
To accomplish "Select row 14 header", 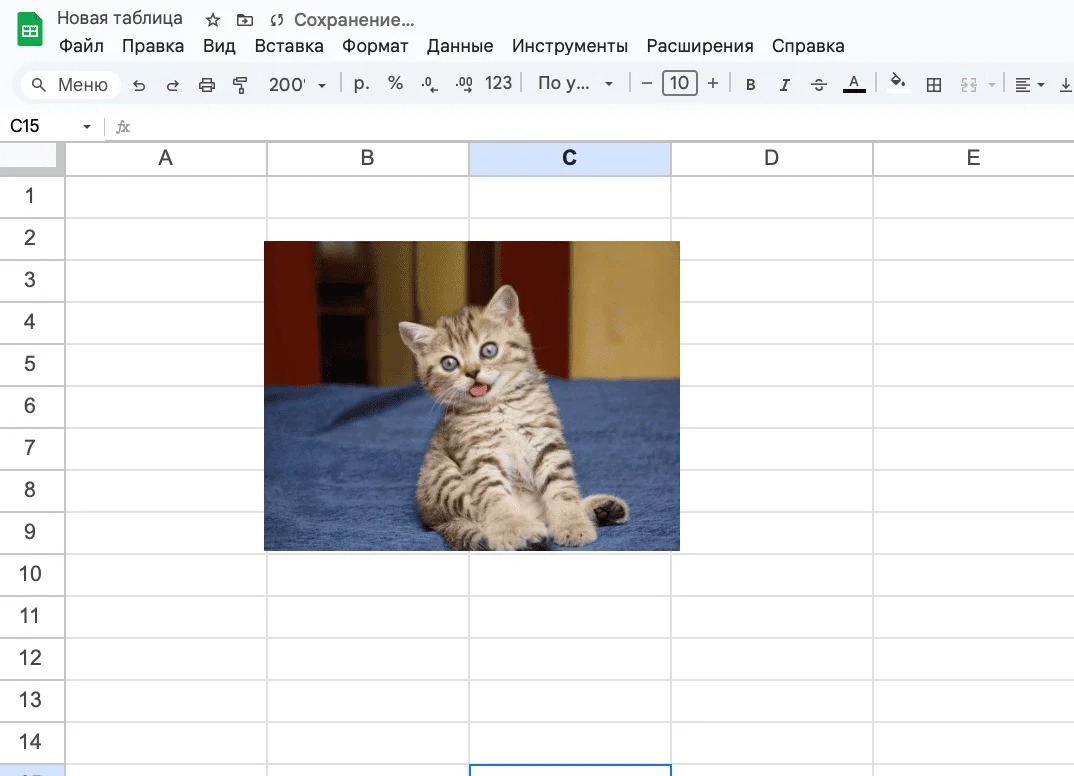I will tap(32, 742).
